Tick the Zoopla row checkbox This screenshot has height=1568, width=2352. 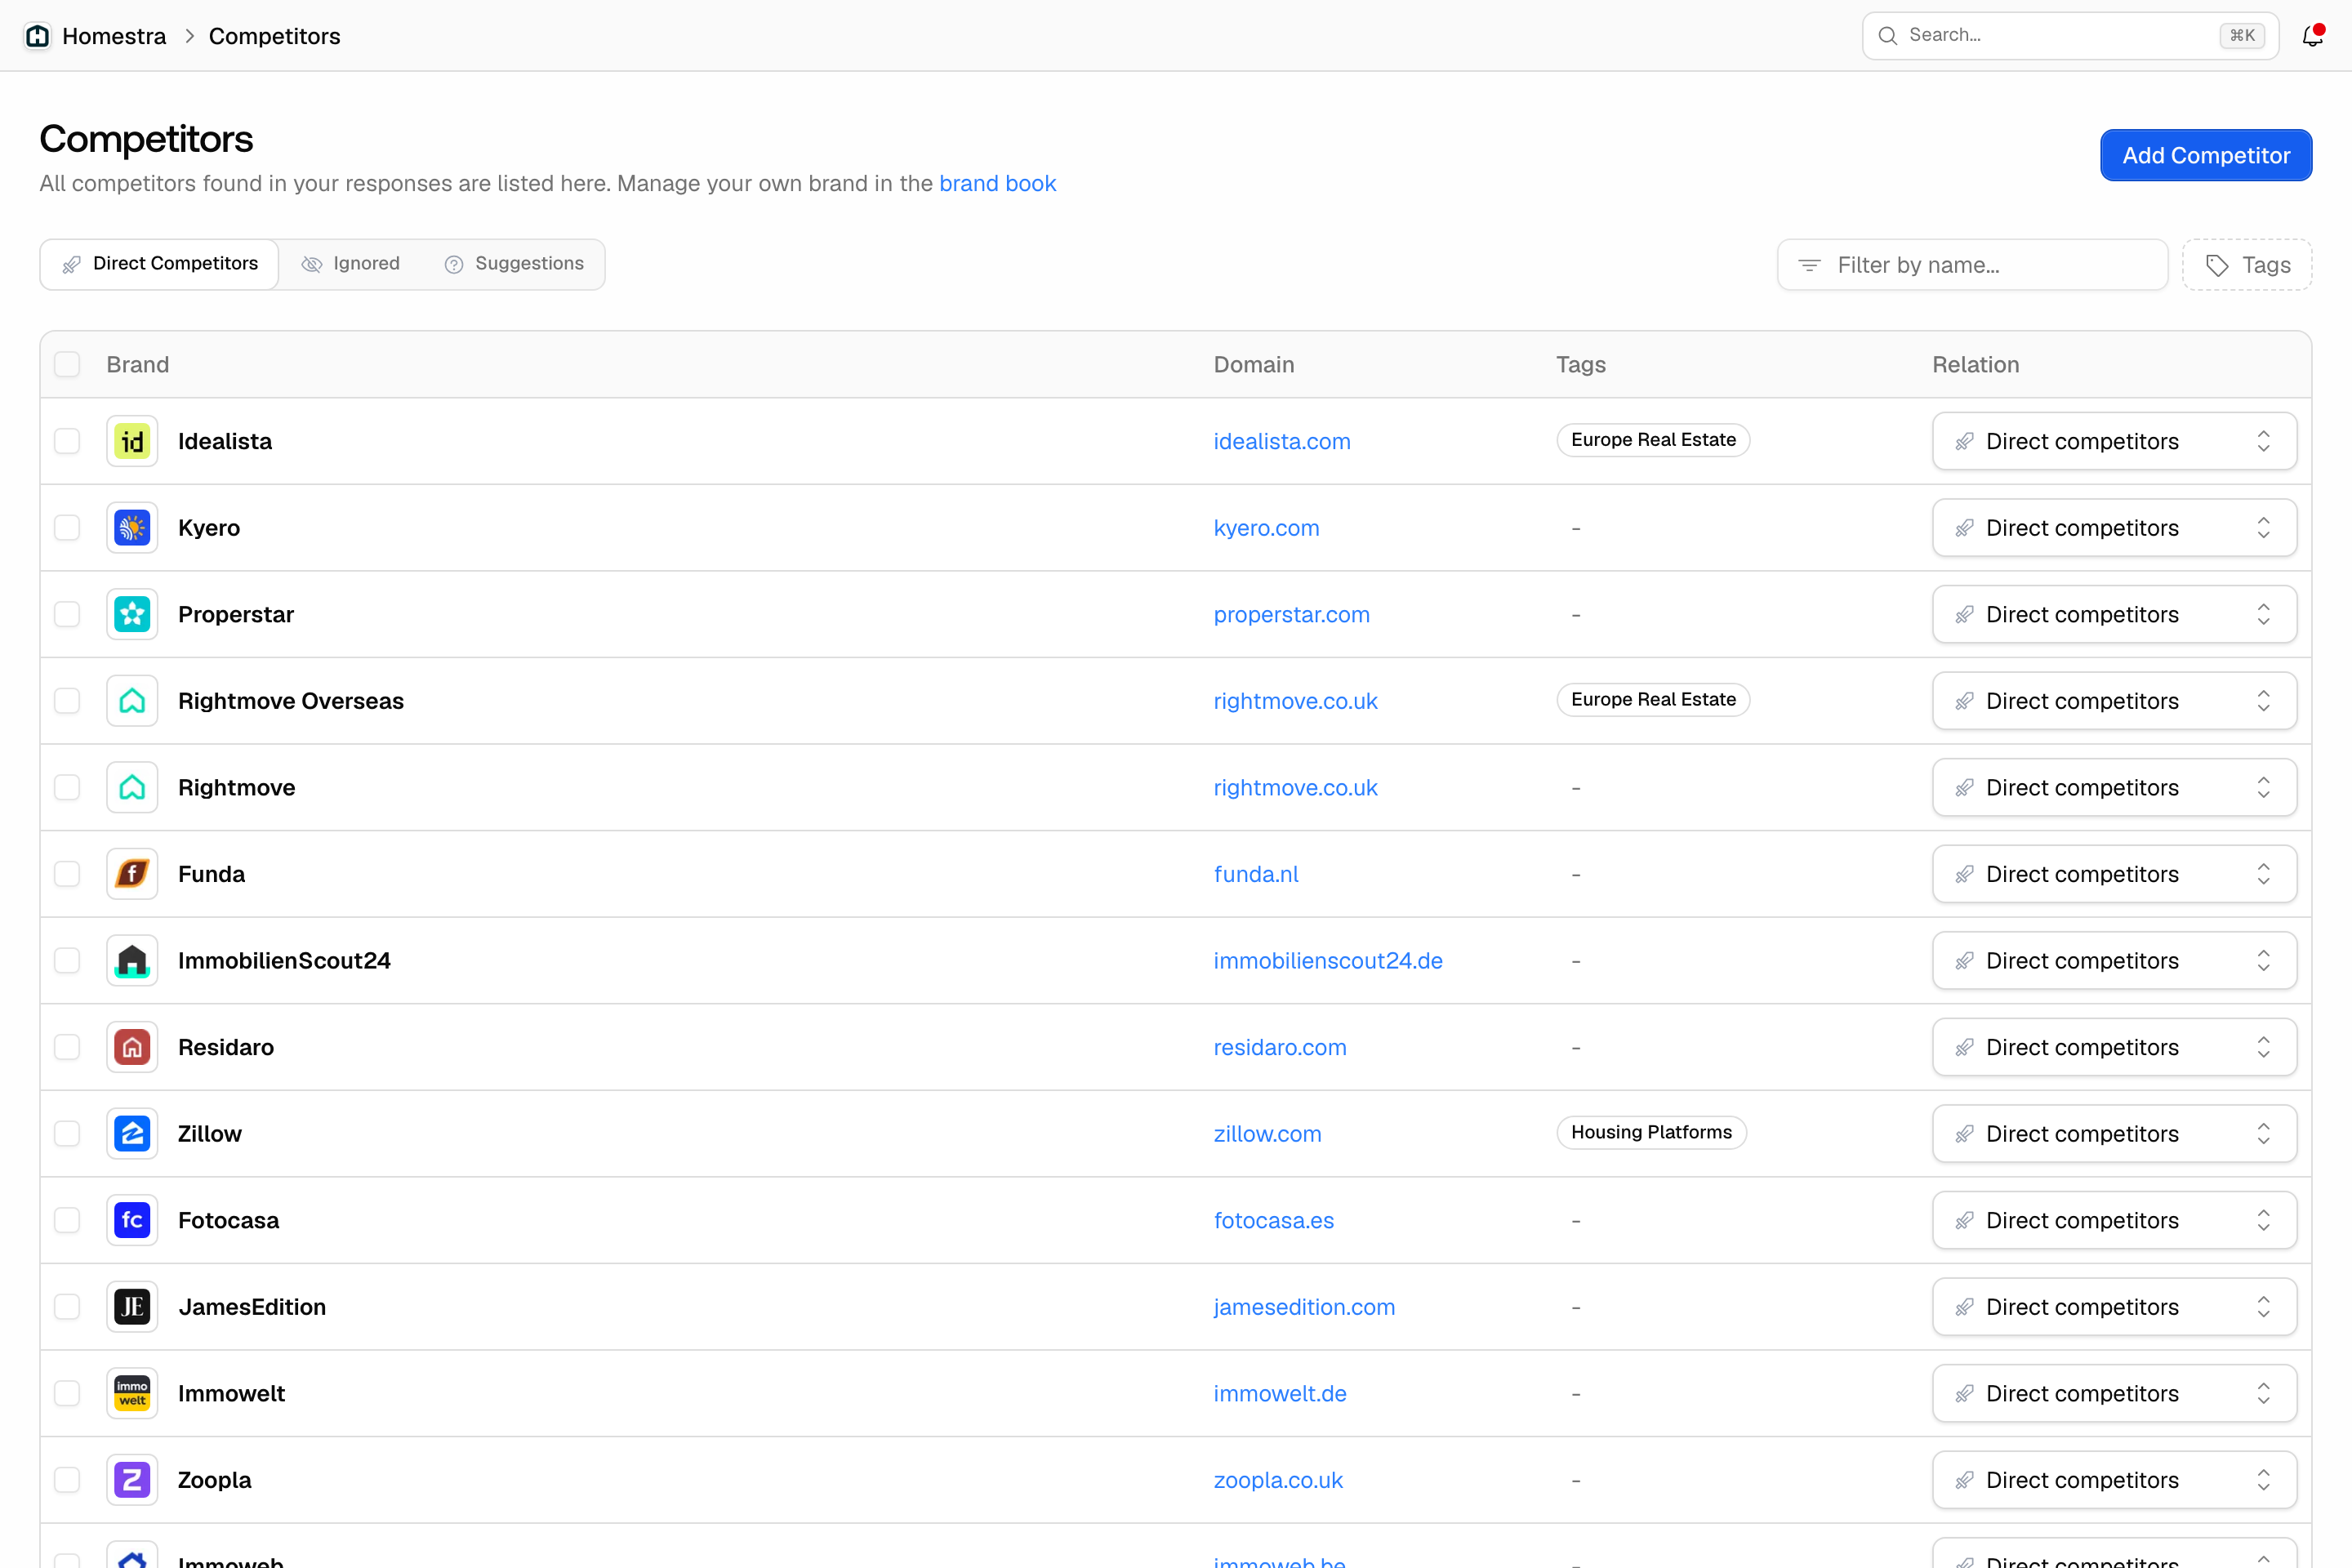pos(67,1480)
